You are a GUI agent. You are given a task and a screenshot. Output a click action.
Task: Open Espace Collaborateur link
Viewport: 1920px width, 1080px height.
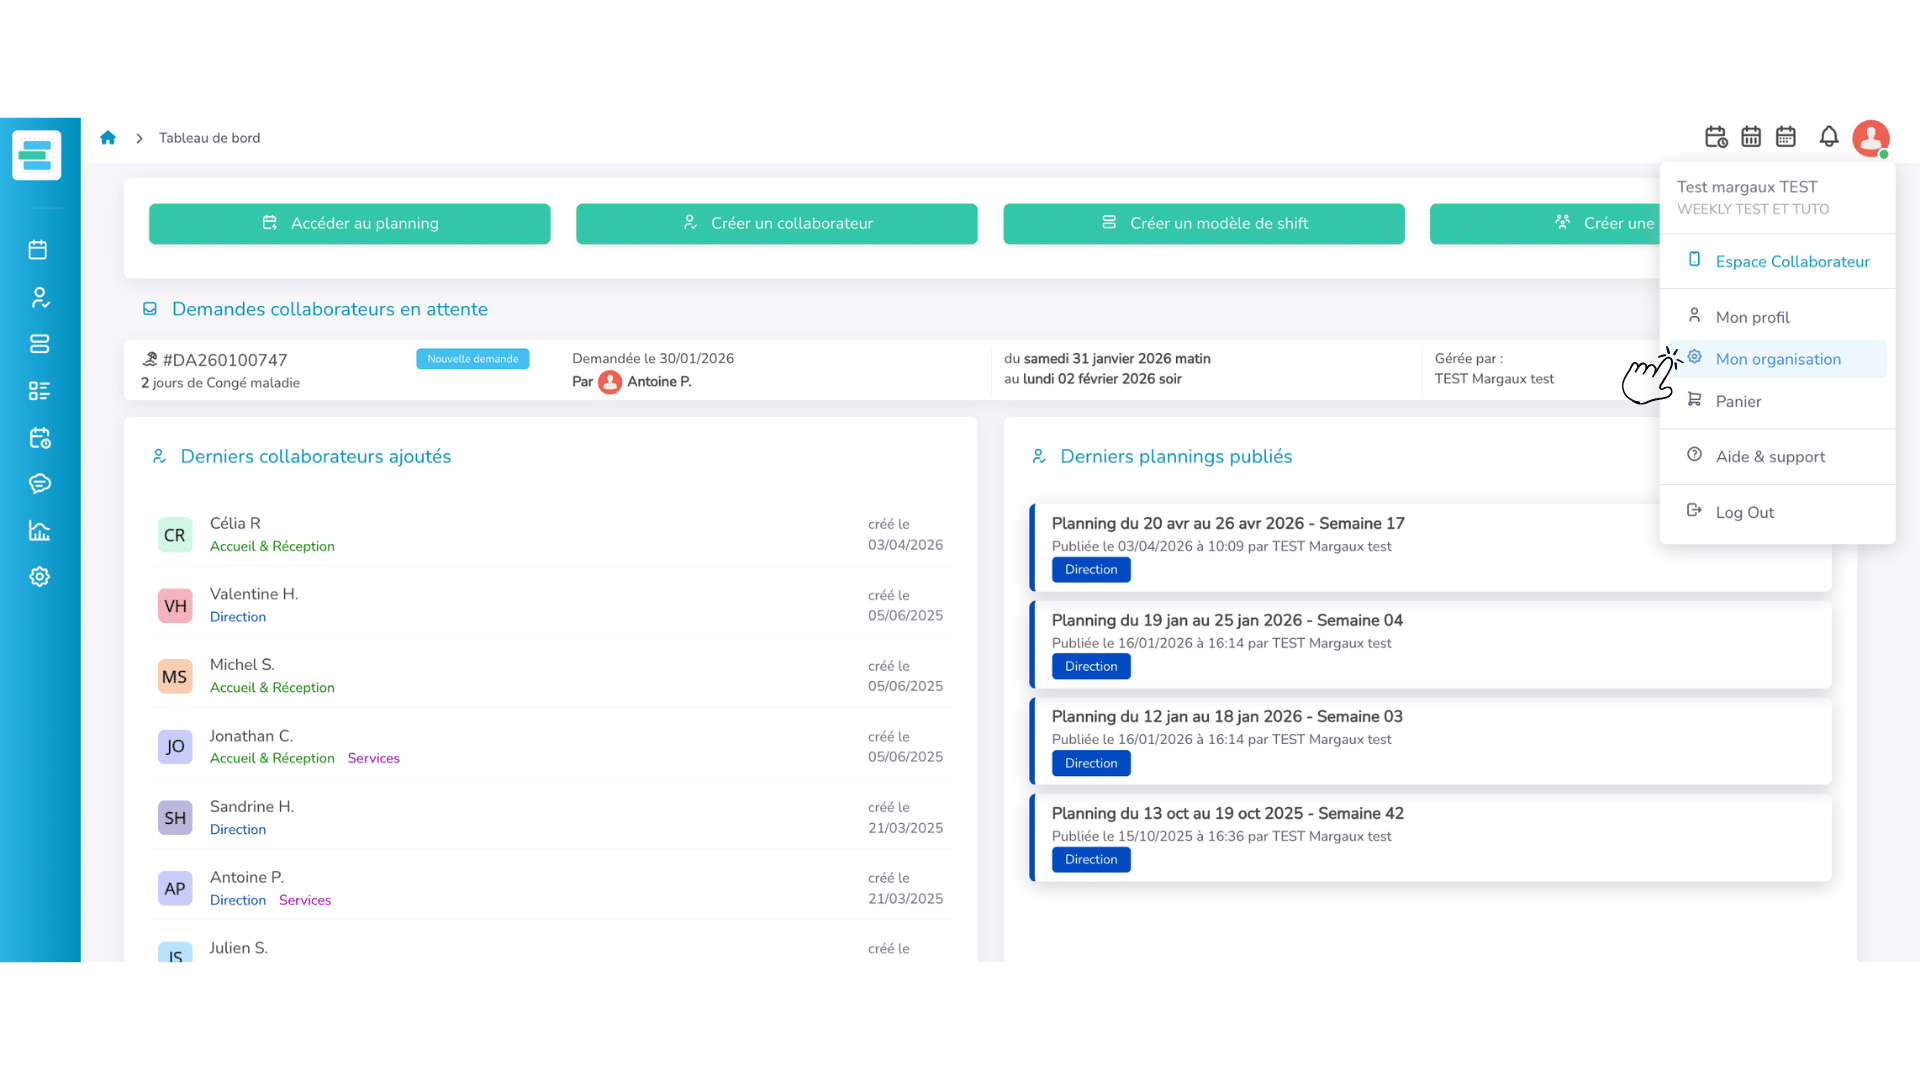point(1778,262)
